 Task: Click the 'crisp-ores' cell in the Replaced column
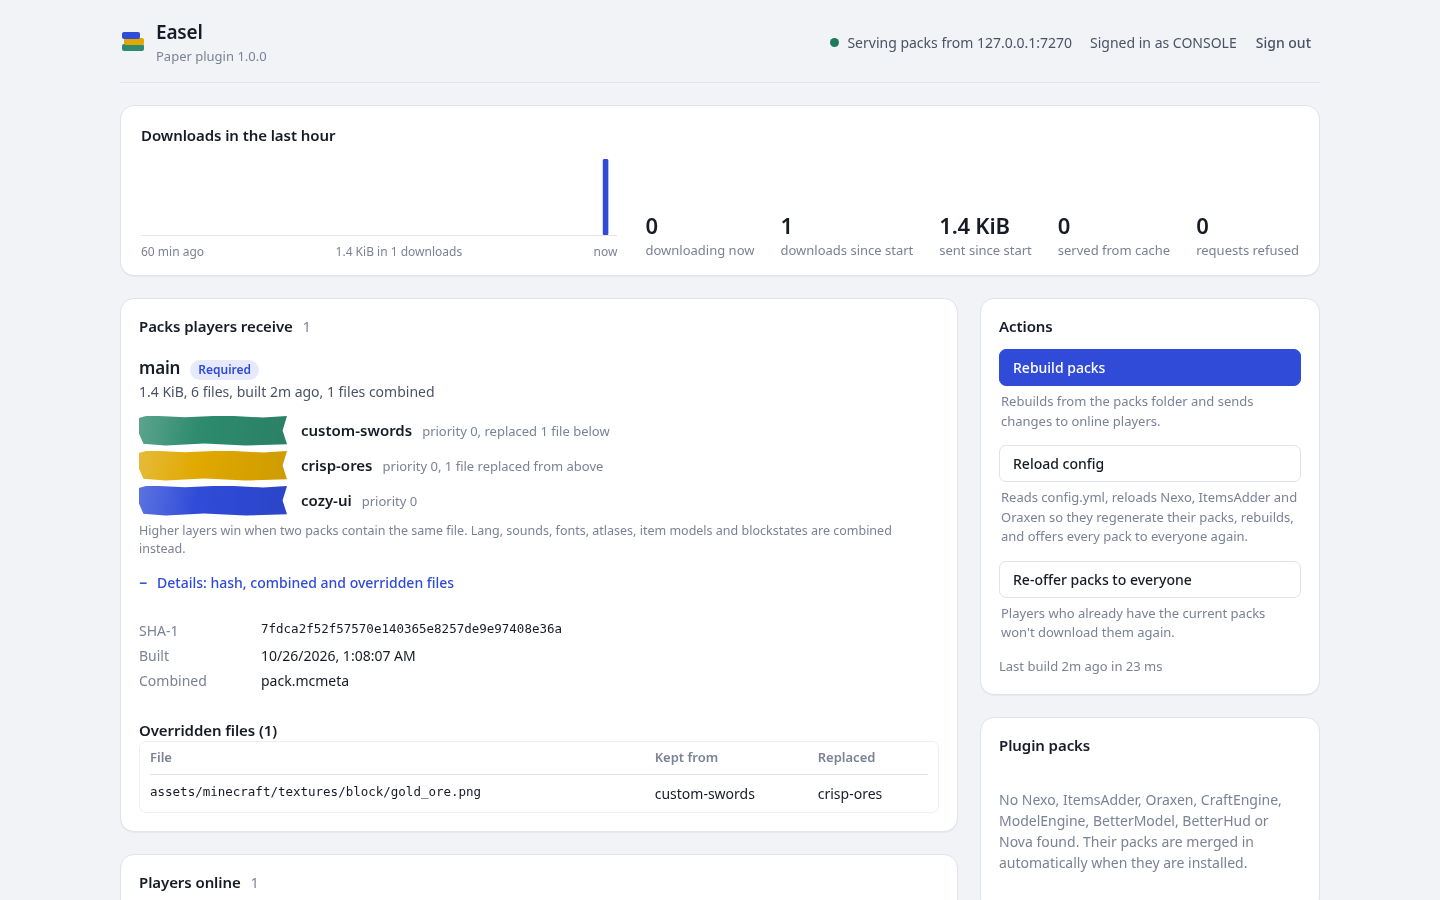pos(850,794)
